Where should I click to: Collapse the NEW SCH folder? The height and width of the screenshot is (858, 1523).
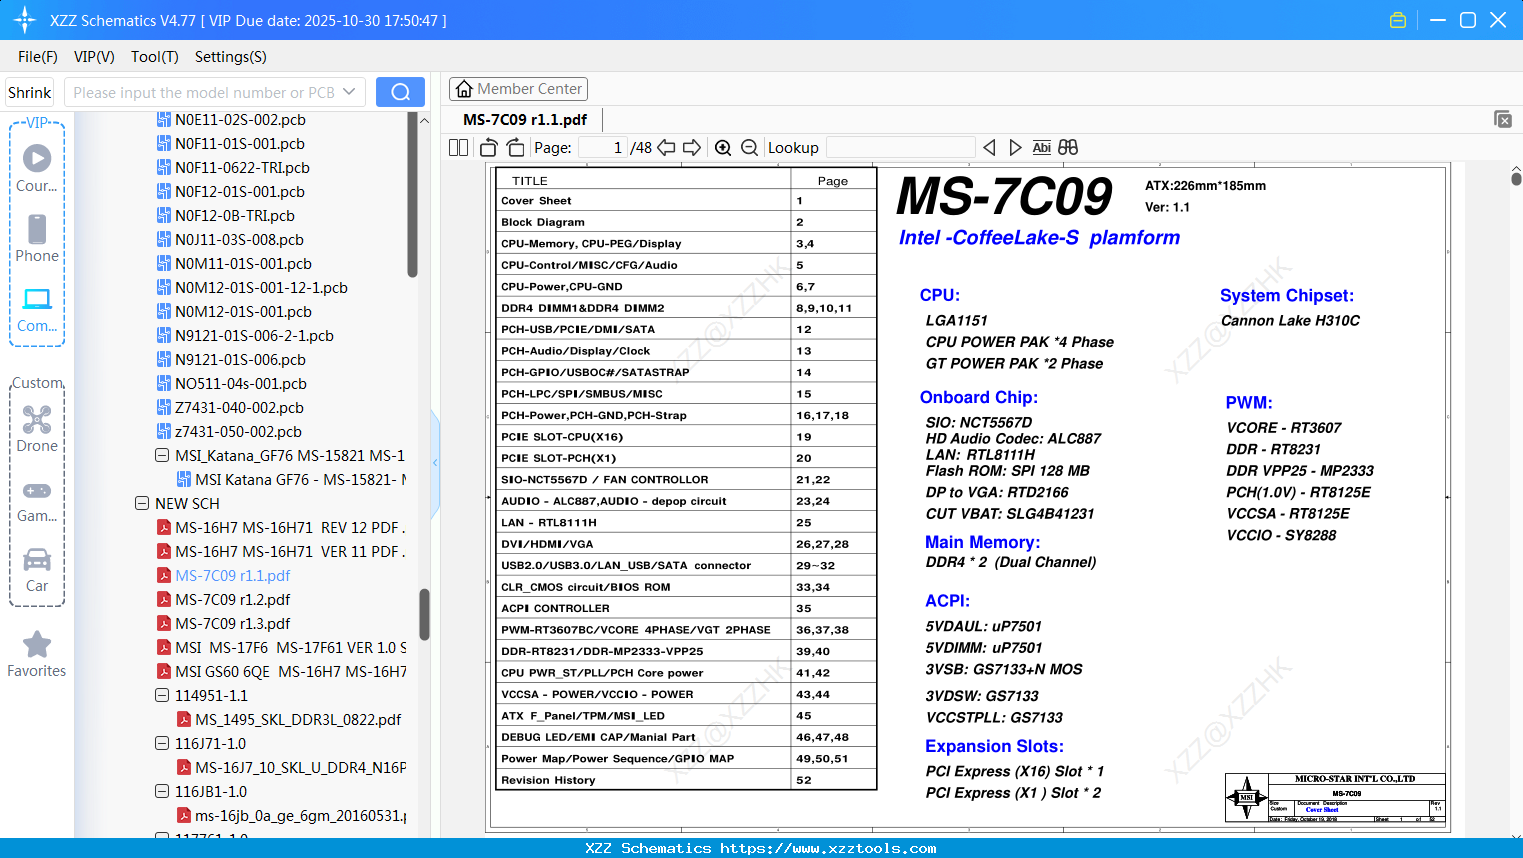[142, 504]
